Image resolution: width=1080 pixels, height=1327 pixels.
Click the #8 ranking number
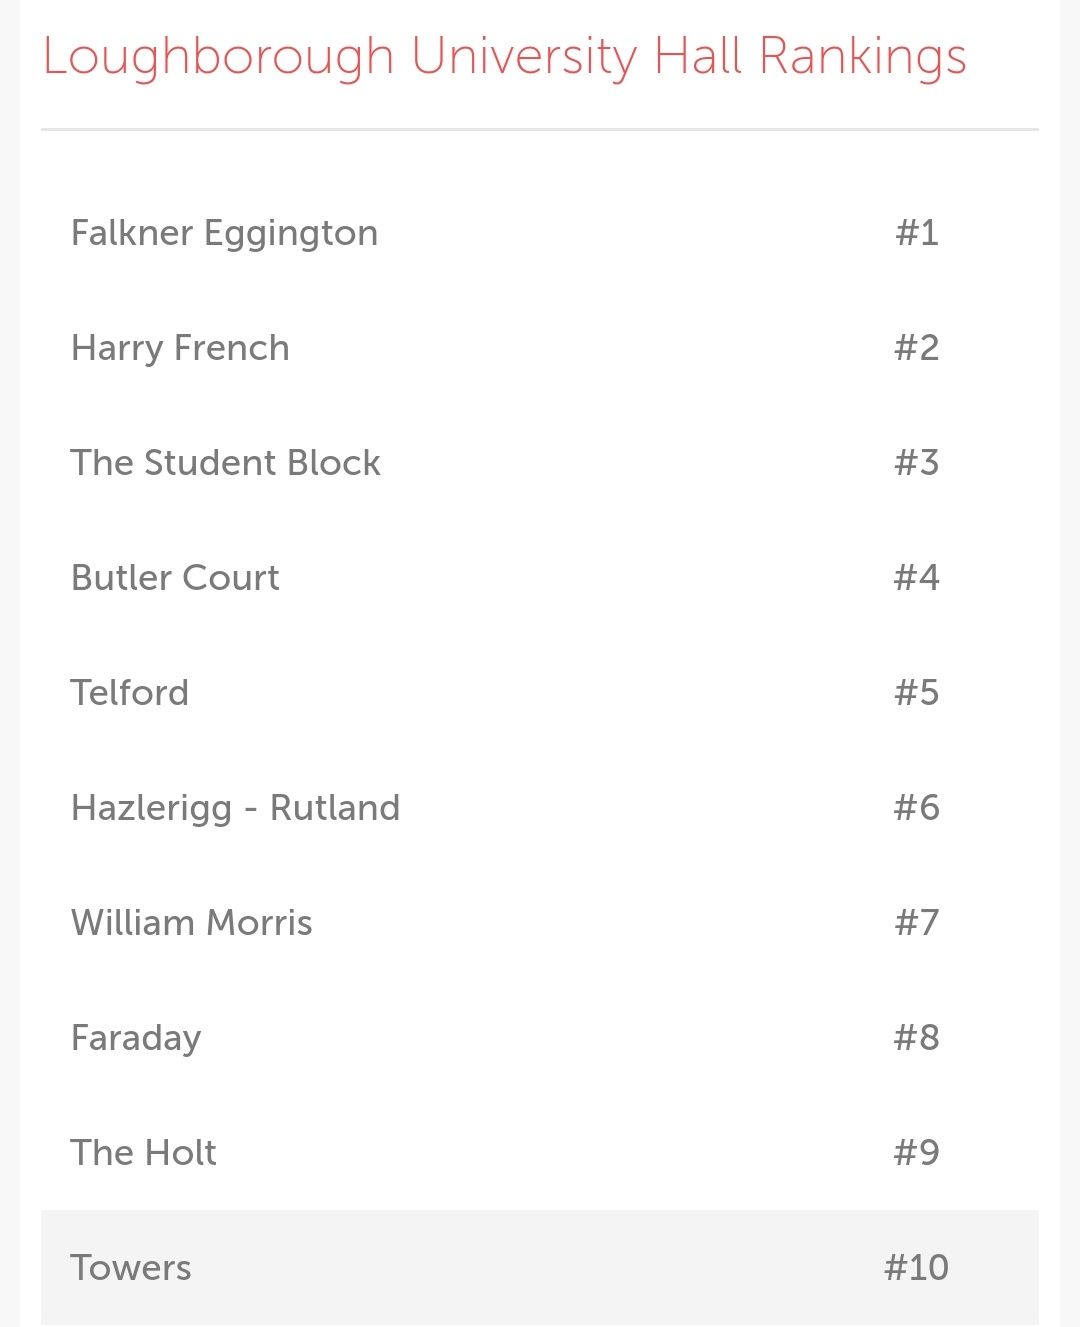[x=917, y=1038]
